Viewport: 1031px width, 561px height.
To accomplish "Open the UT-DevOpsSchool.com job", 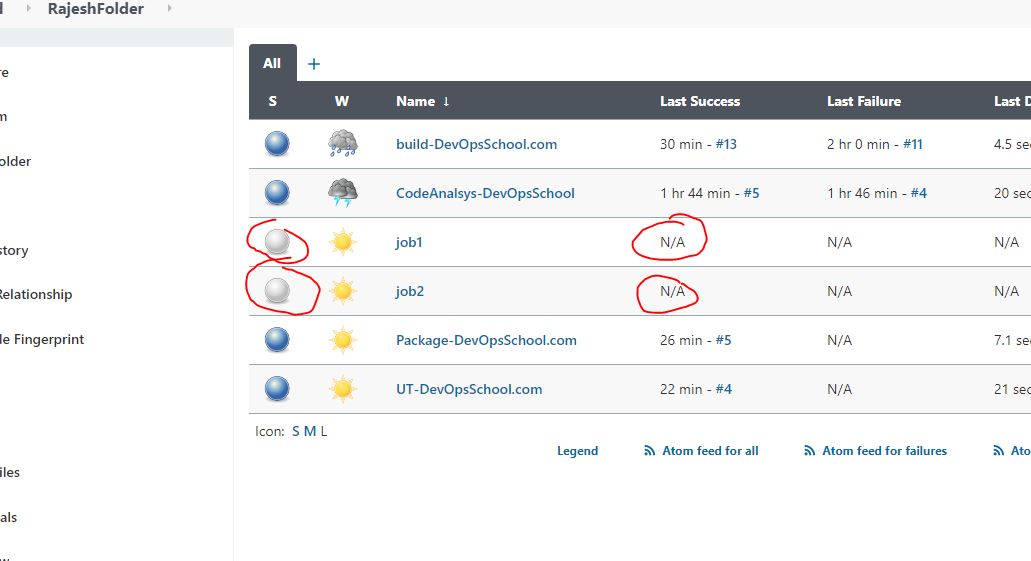I will [469, 389].
